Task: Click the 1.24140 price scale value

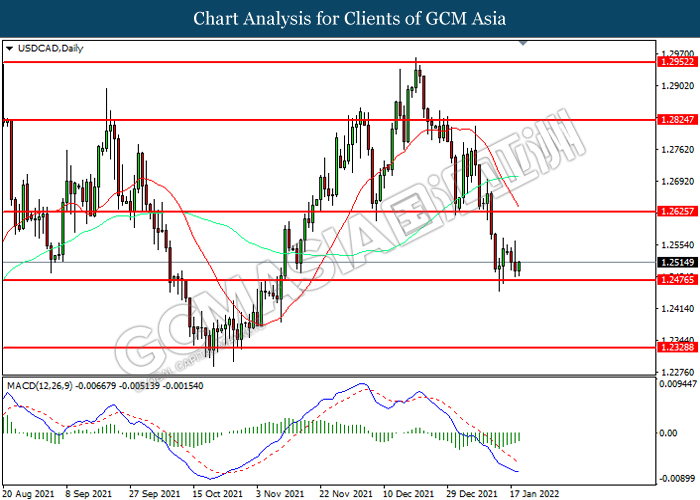Action: click(x=677, y=308)
